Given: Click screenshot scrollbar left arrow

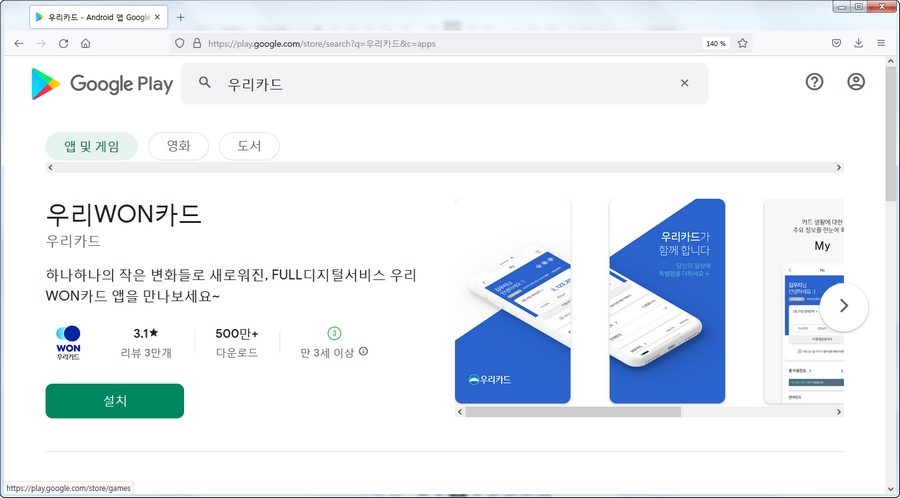Looking at the screenshot, I should pos(460,412).
